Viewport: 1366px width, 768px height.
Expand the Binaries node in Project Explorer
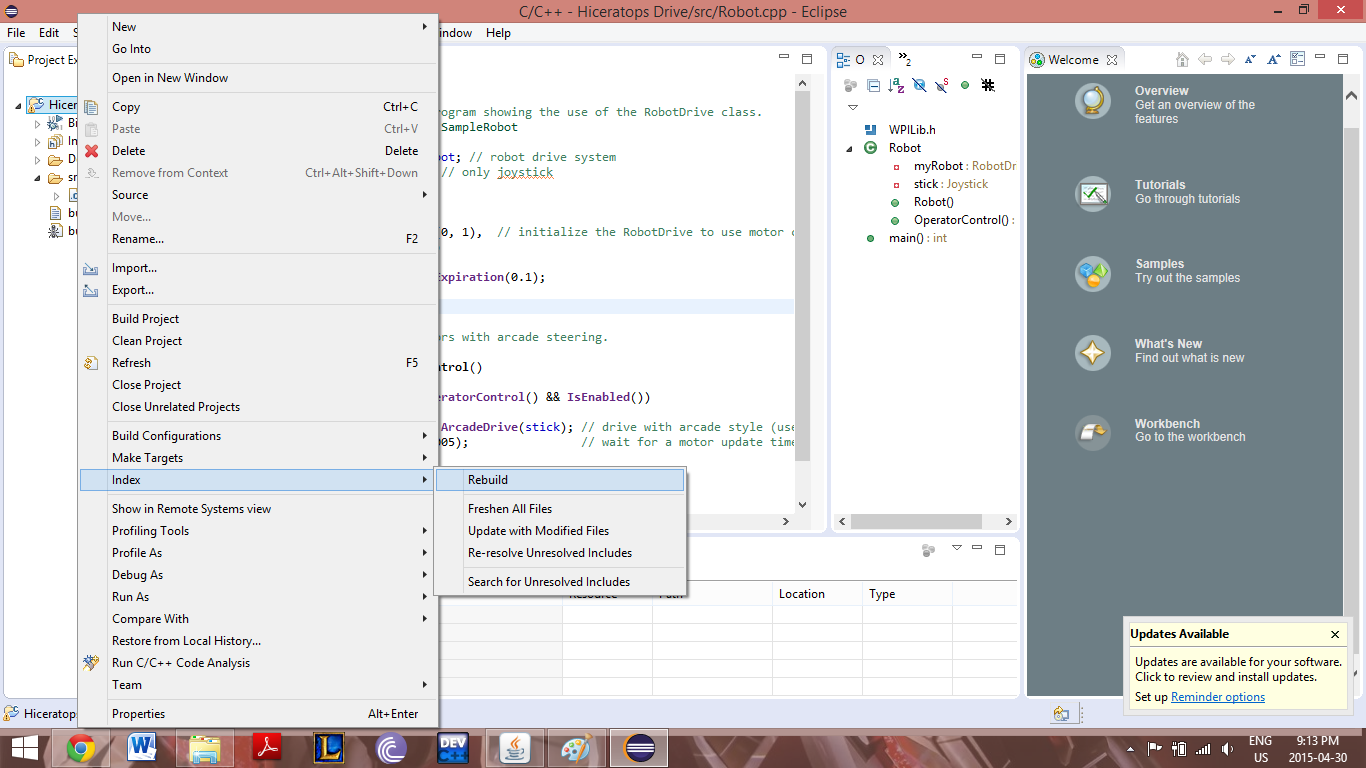coord(38,124)
